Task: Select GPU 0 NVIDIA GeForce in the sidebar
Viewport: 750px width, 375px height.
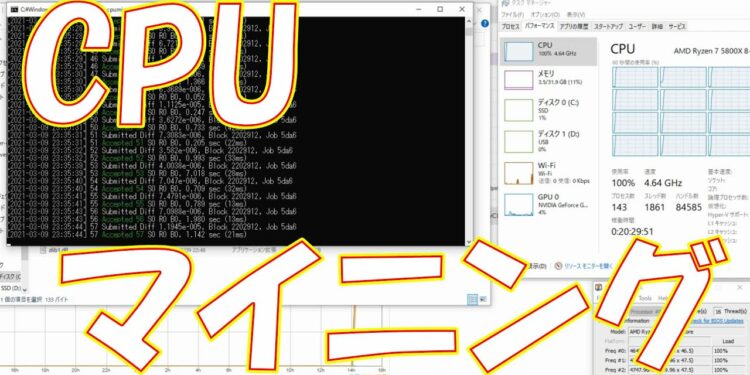Action: pyautogui.click(x=549, y=204)
